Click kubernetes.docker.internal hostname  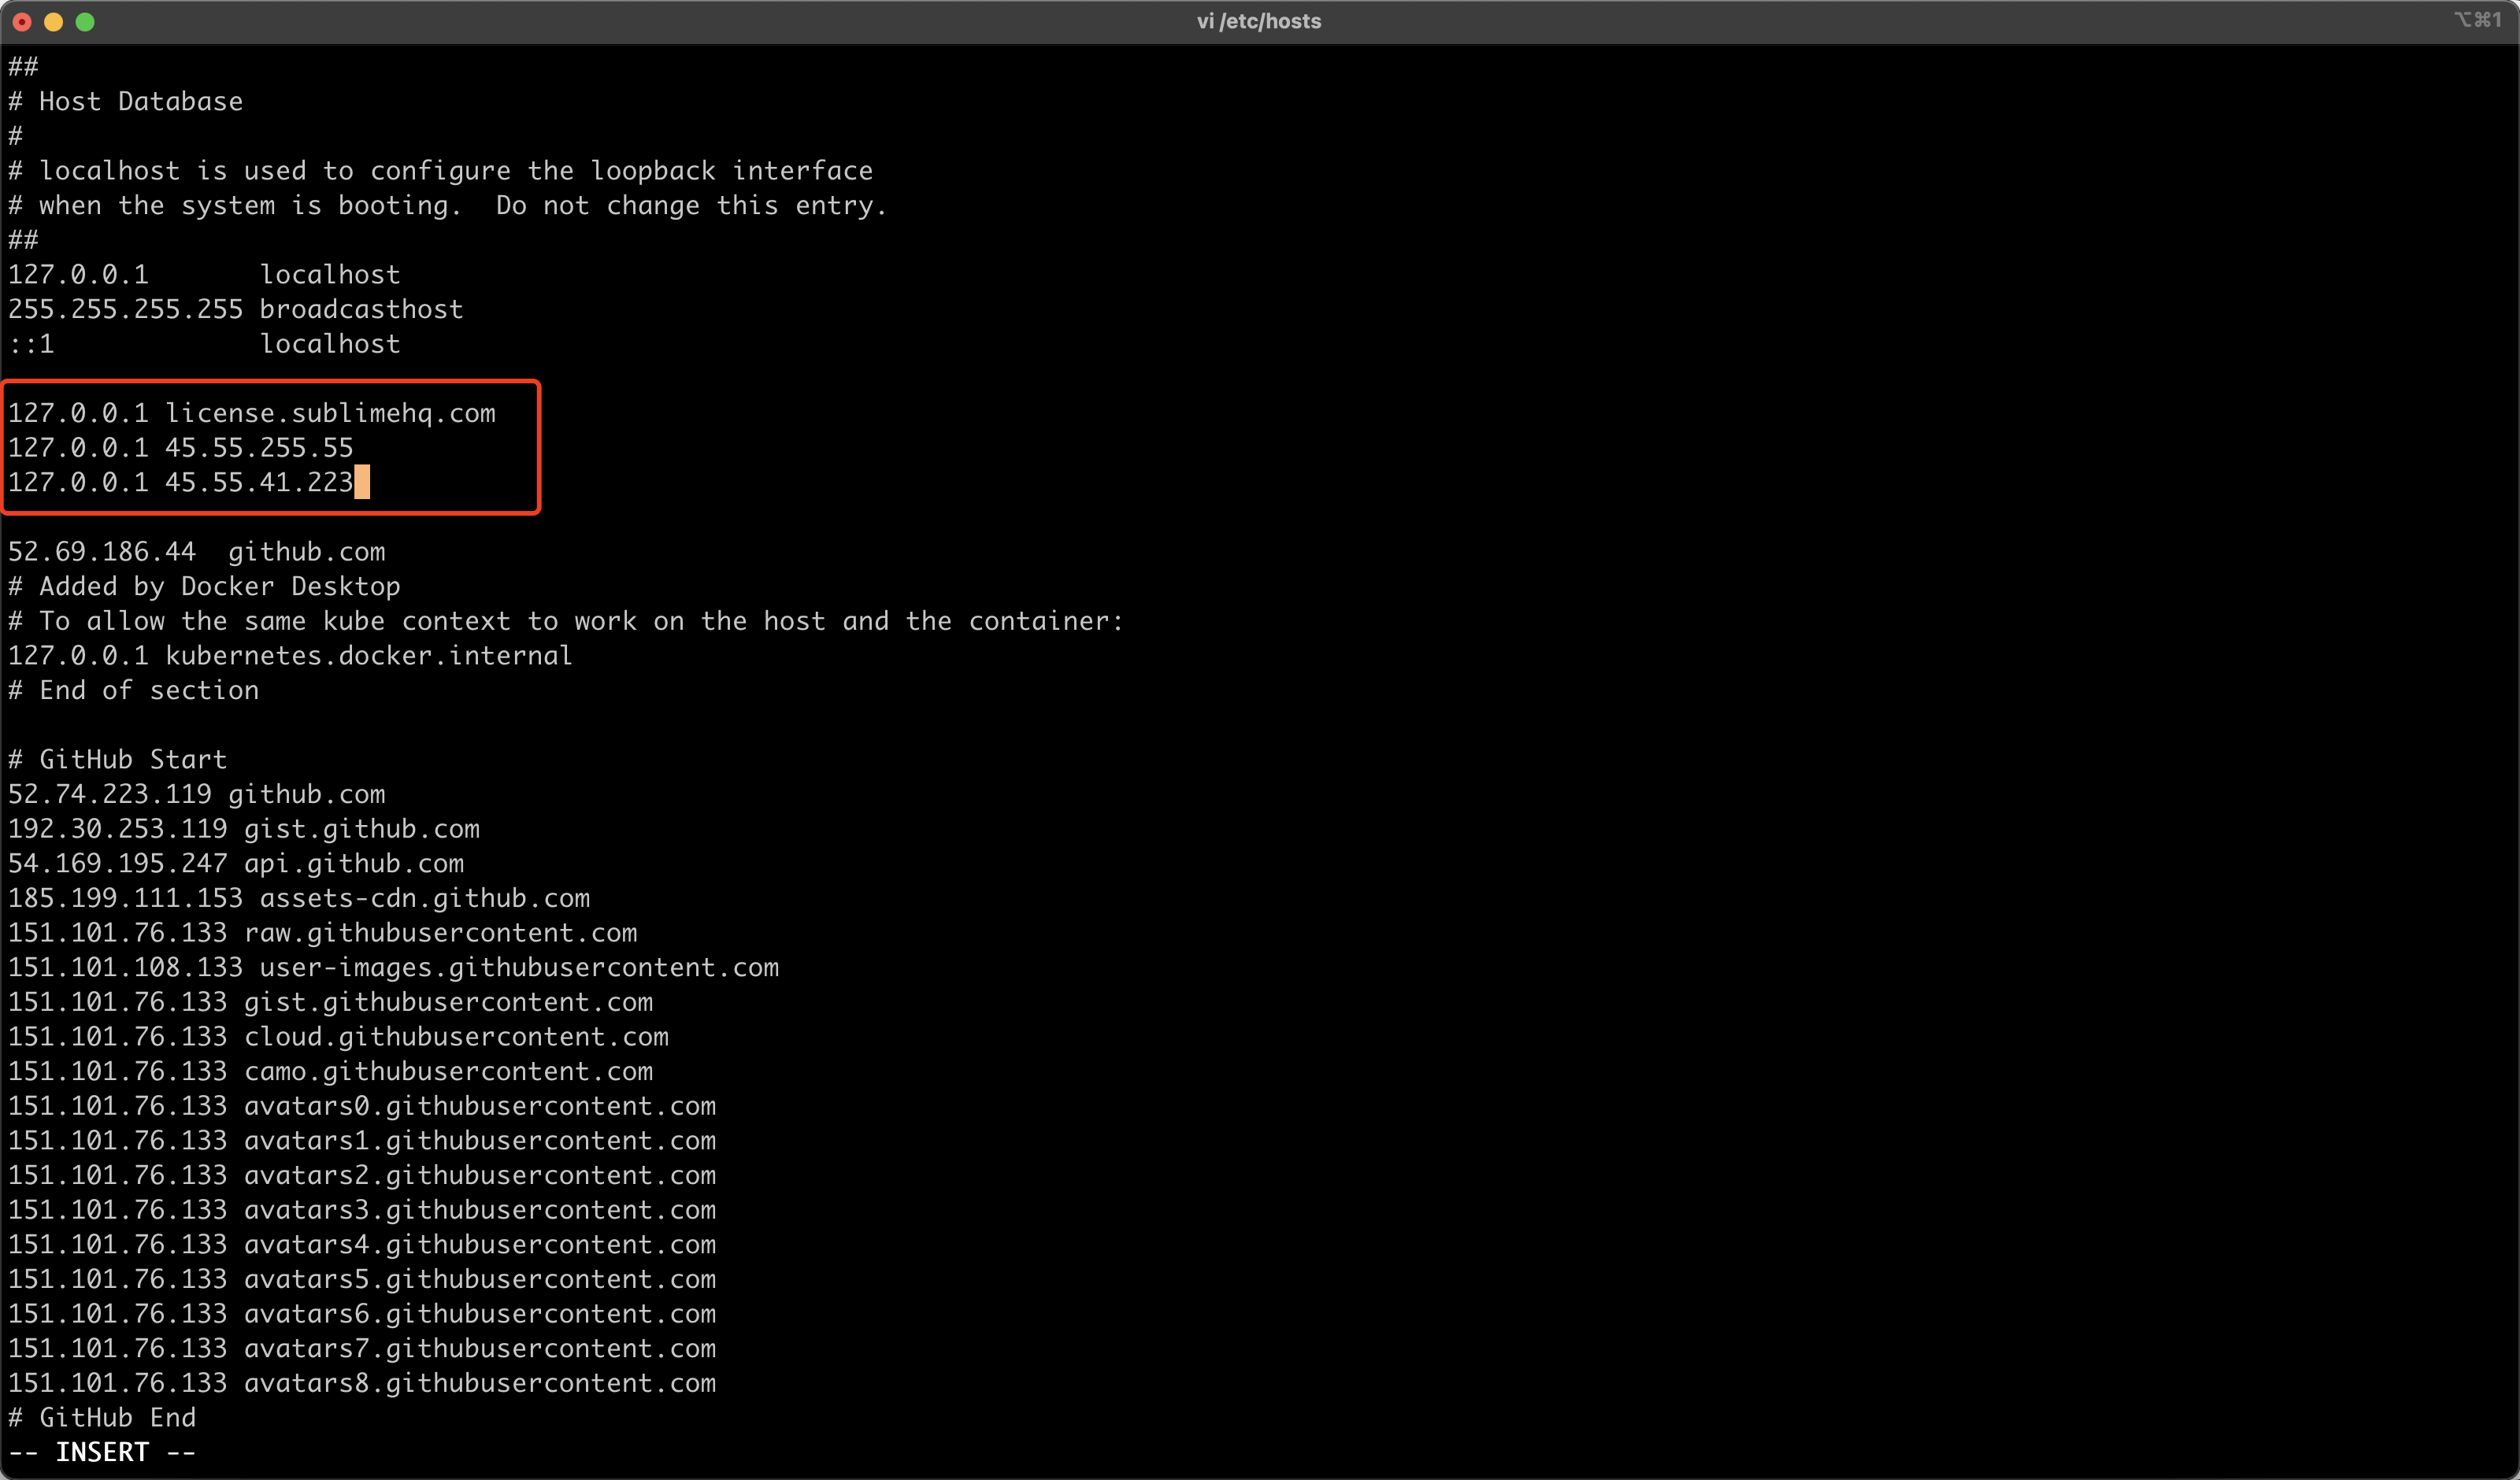click(368, 656)
